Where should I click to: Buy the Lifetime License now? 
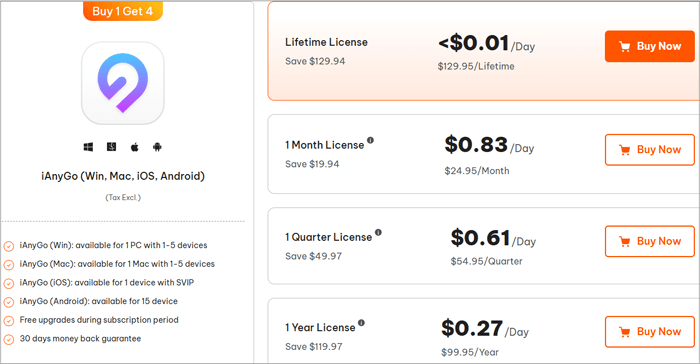pyautogui.click(x=650, y=46)
